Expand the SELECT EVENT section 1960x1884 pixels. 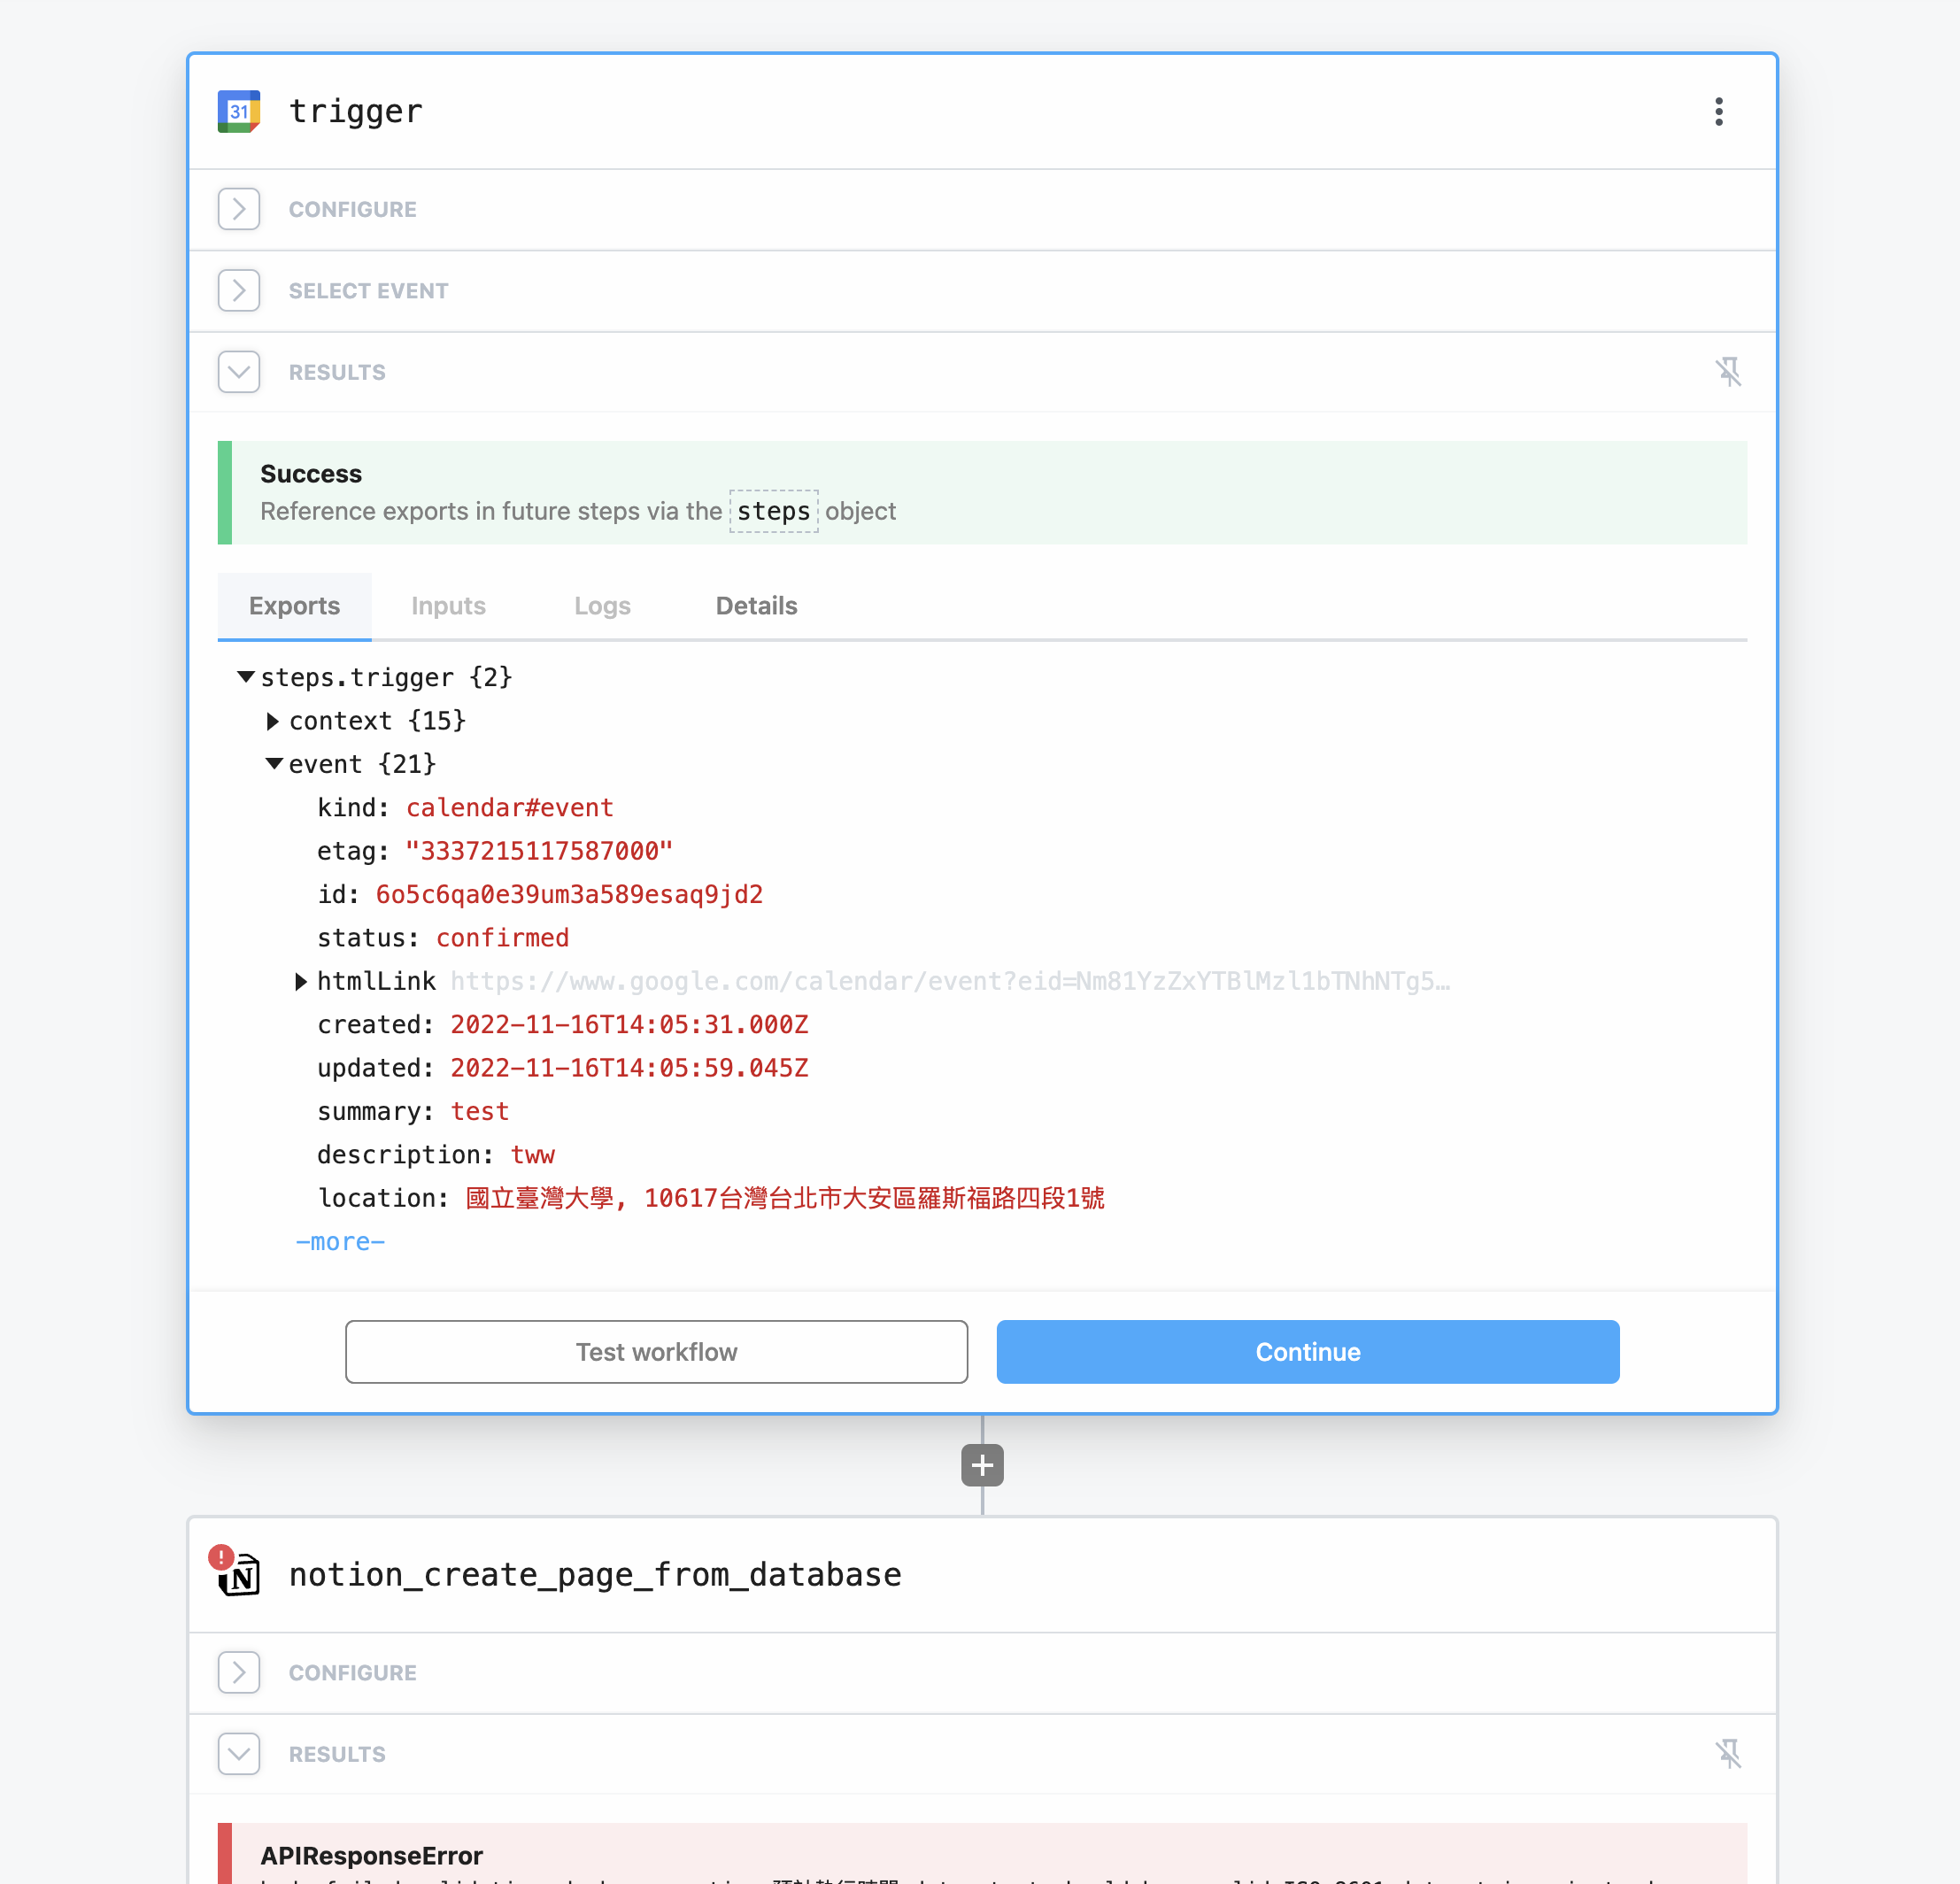pos(238,290)
